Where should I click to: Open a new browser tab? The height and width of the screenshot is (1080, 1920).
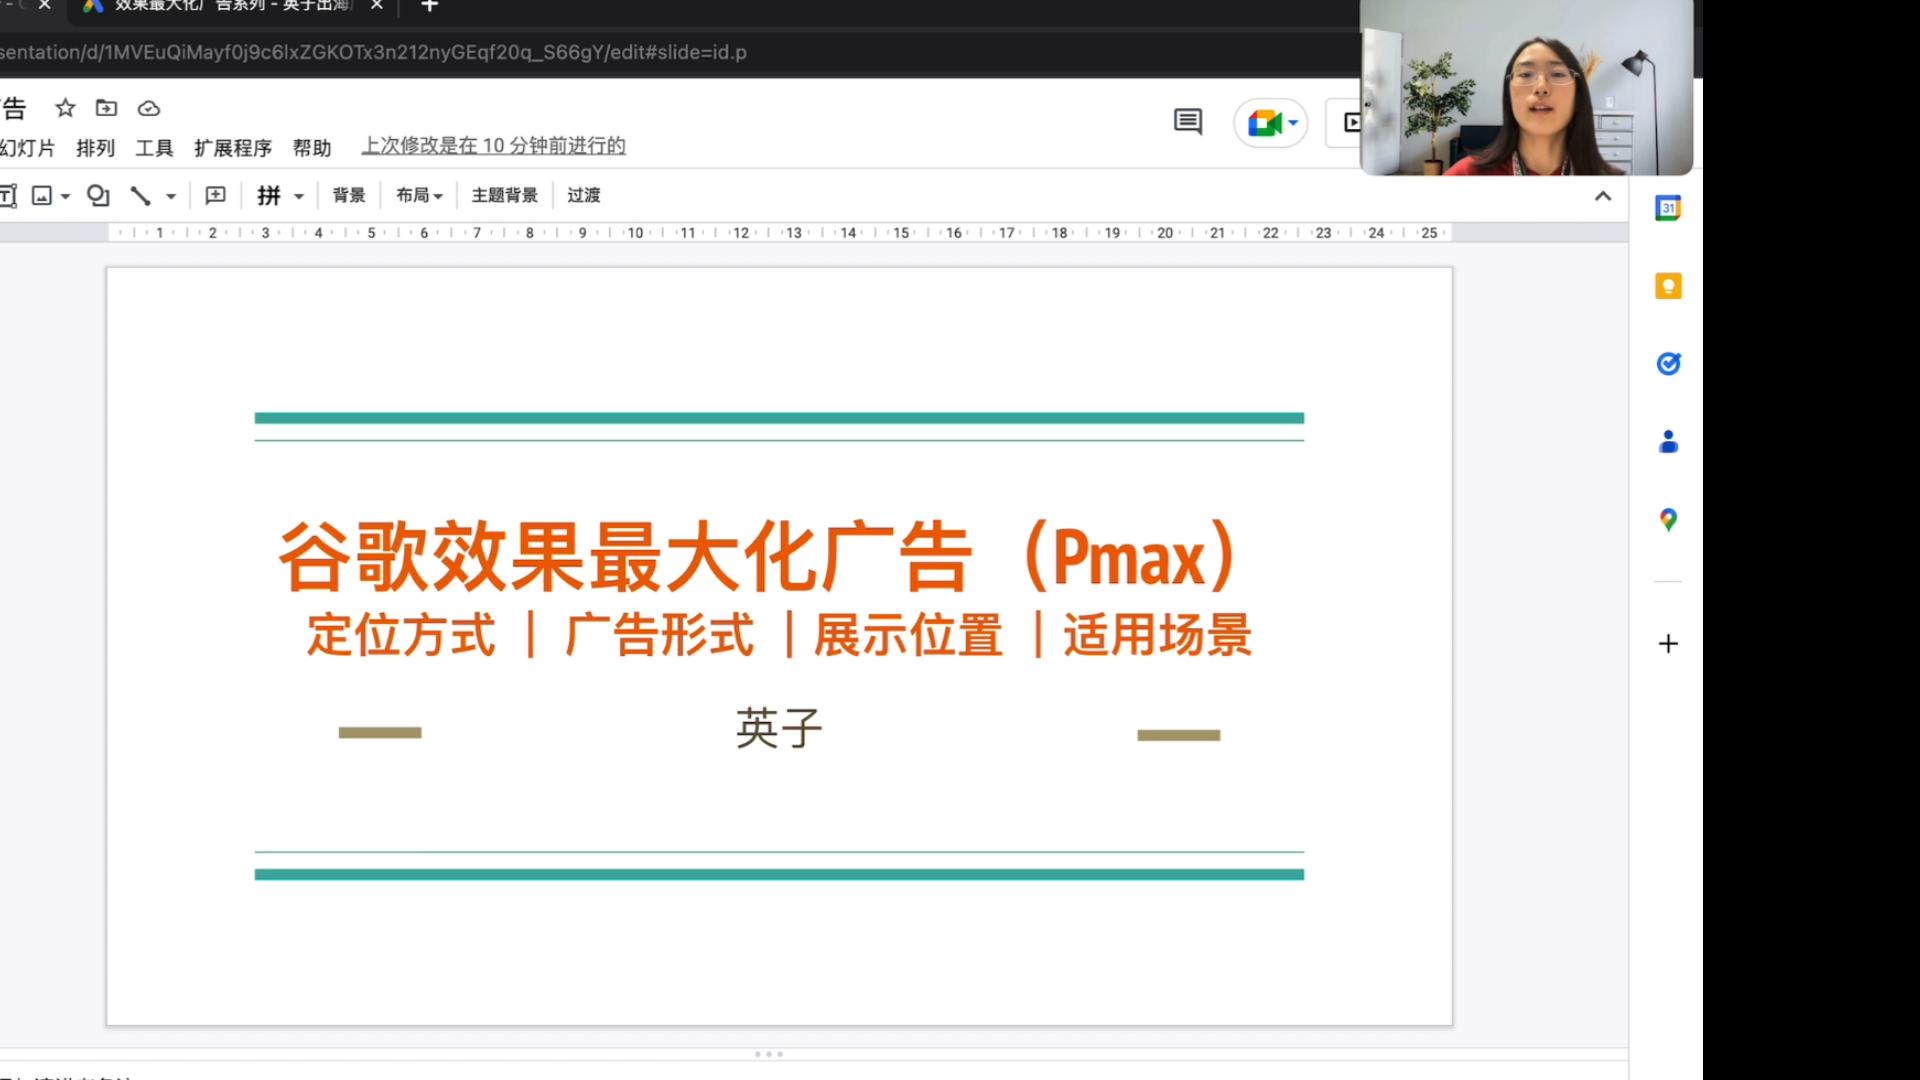(x=430, y=6)
